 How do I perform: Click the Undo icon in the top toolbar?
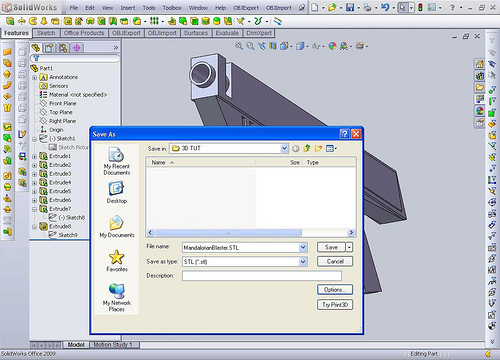click(385, 7)
